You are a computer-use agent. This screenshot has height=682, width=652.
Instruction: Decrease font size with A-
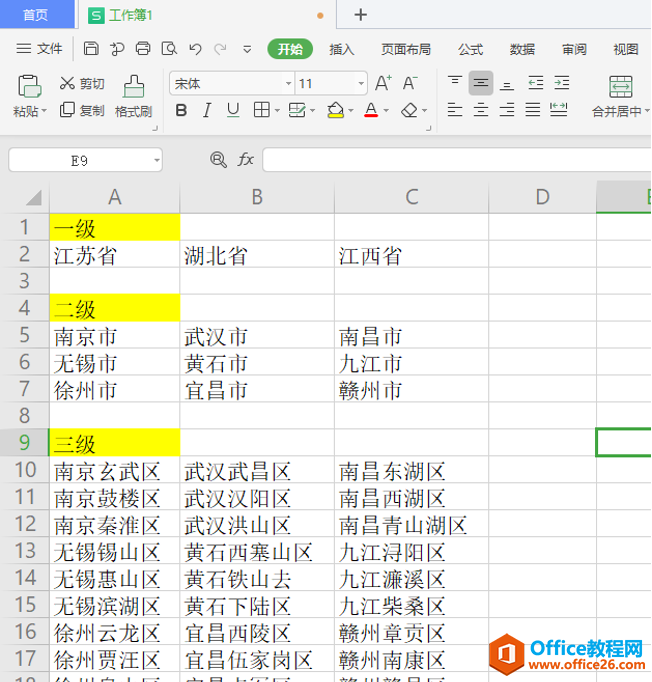[410, 83]
